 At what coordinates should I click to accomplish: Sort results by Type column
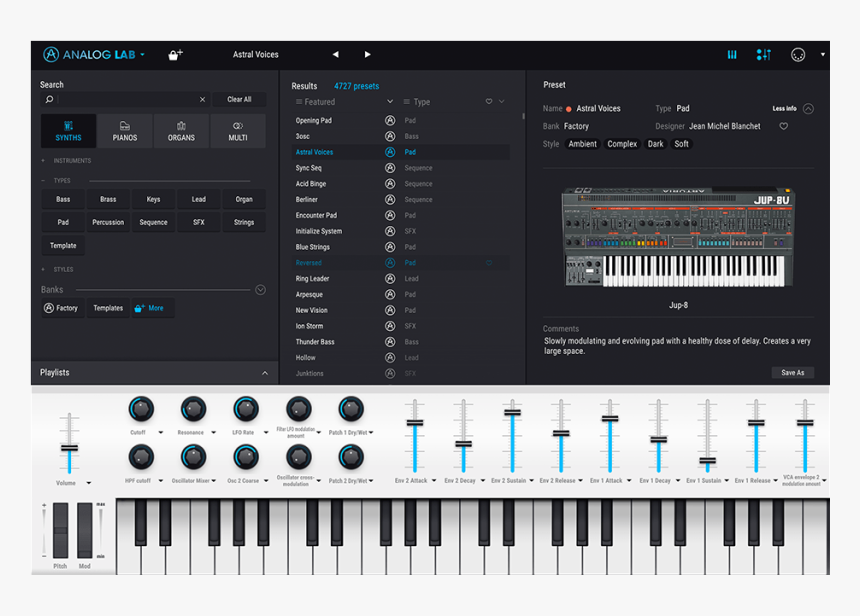417,102
